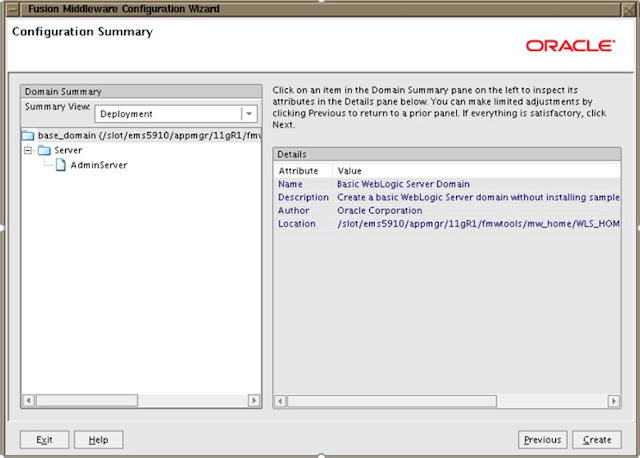Click the 'Create a basic WebLogic Server domain' value

pos(478,197)
